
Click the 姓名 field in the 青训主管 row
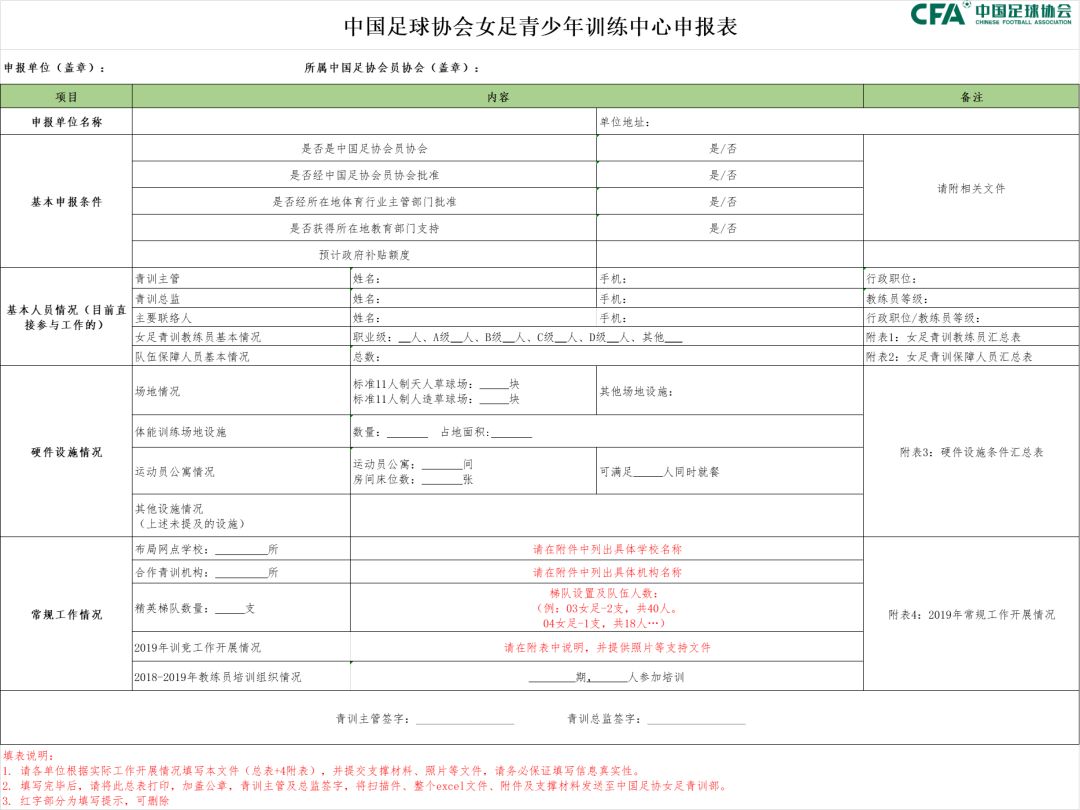(474, 279)
